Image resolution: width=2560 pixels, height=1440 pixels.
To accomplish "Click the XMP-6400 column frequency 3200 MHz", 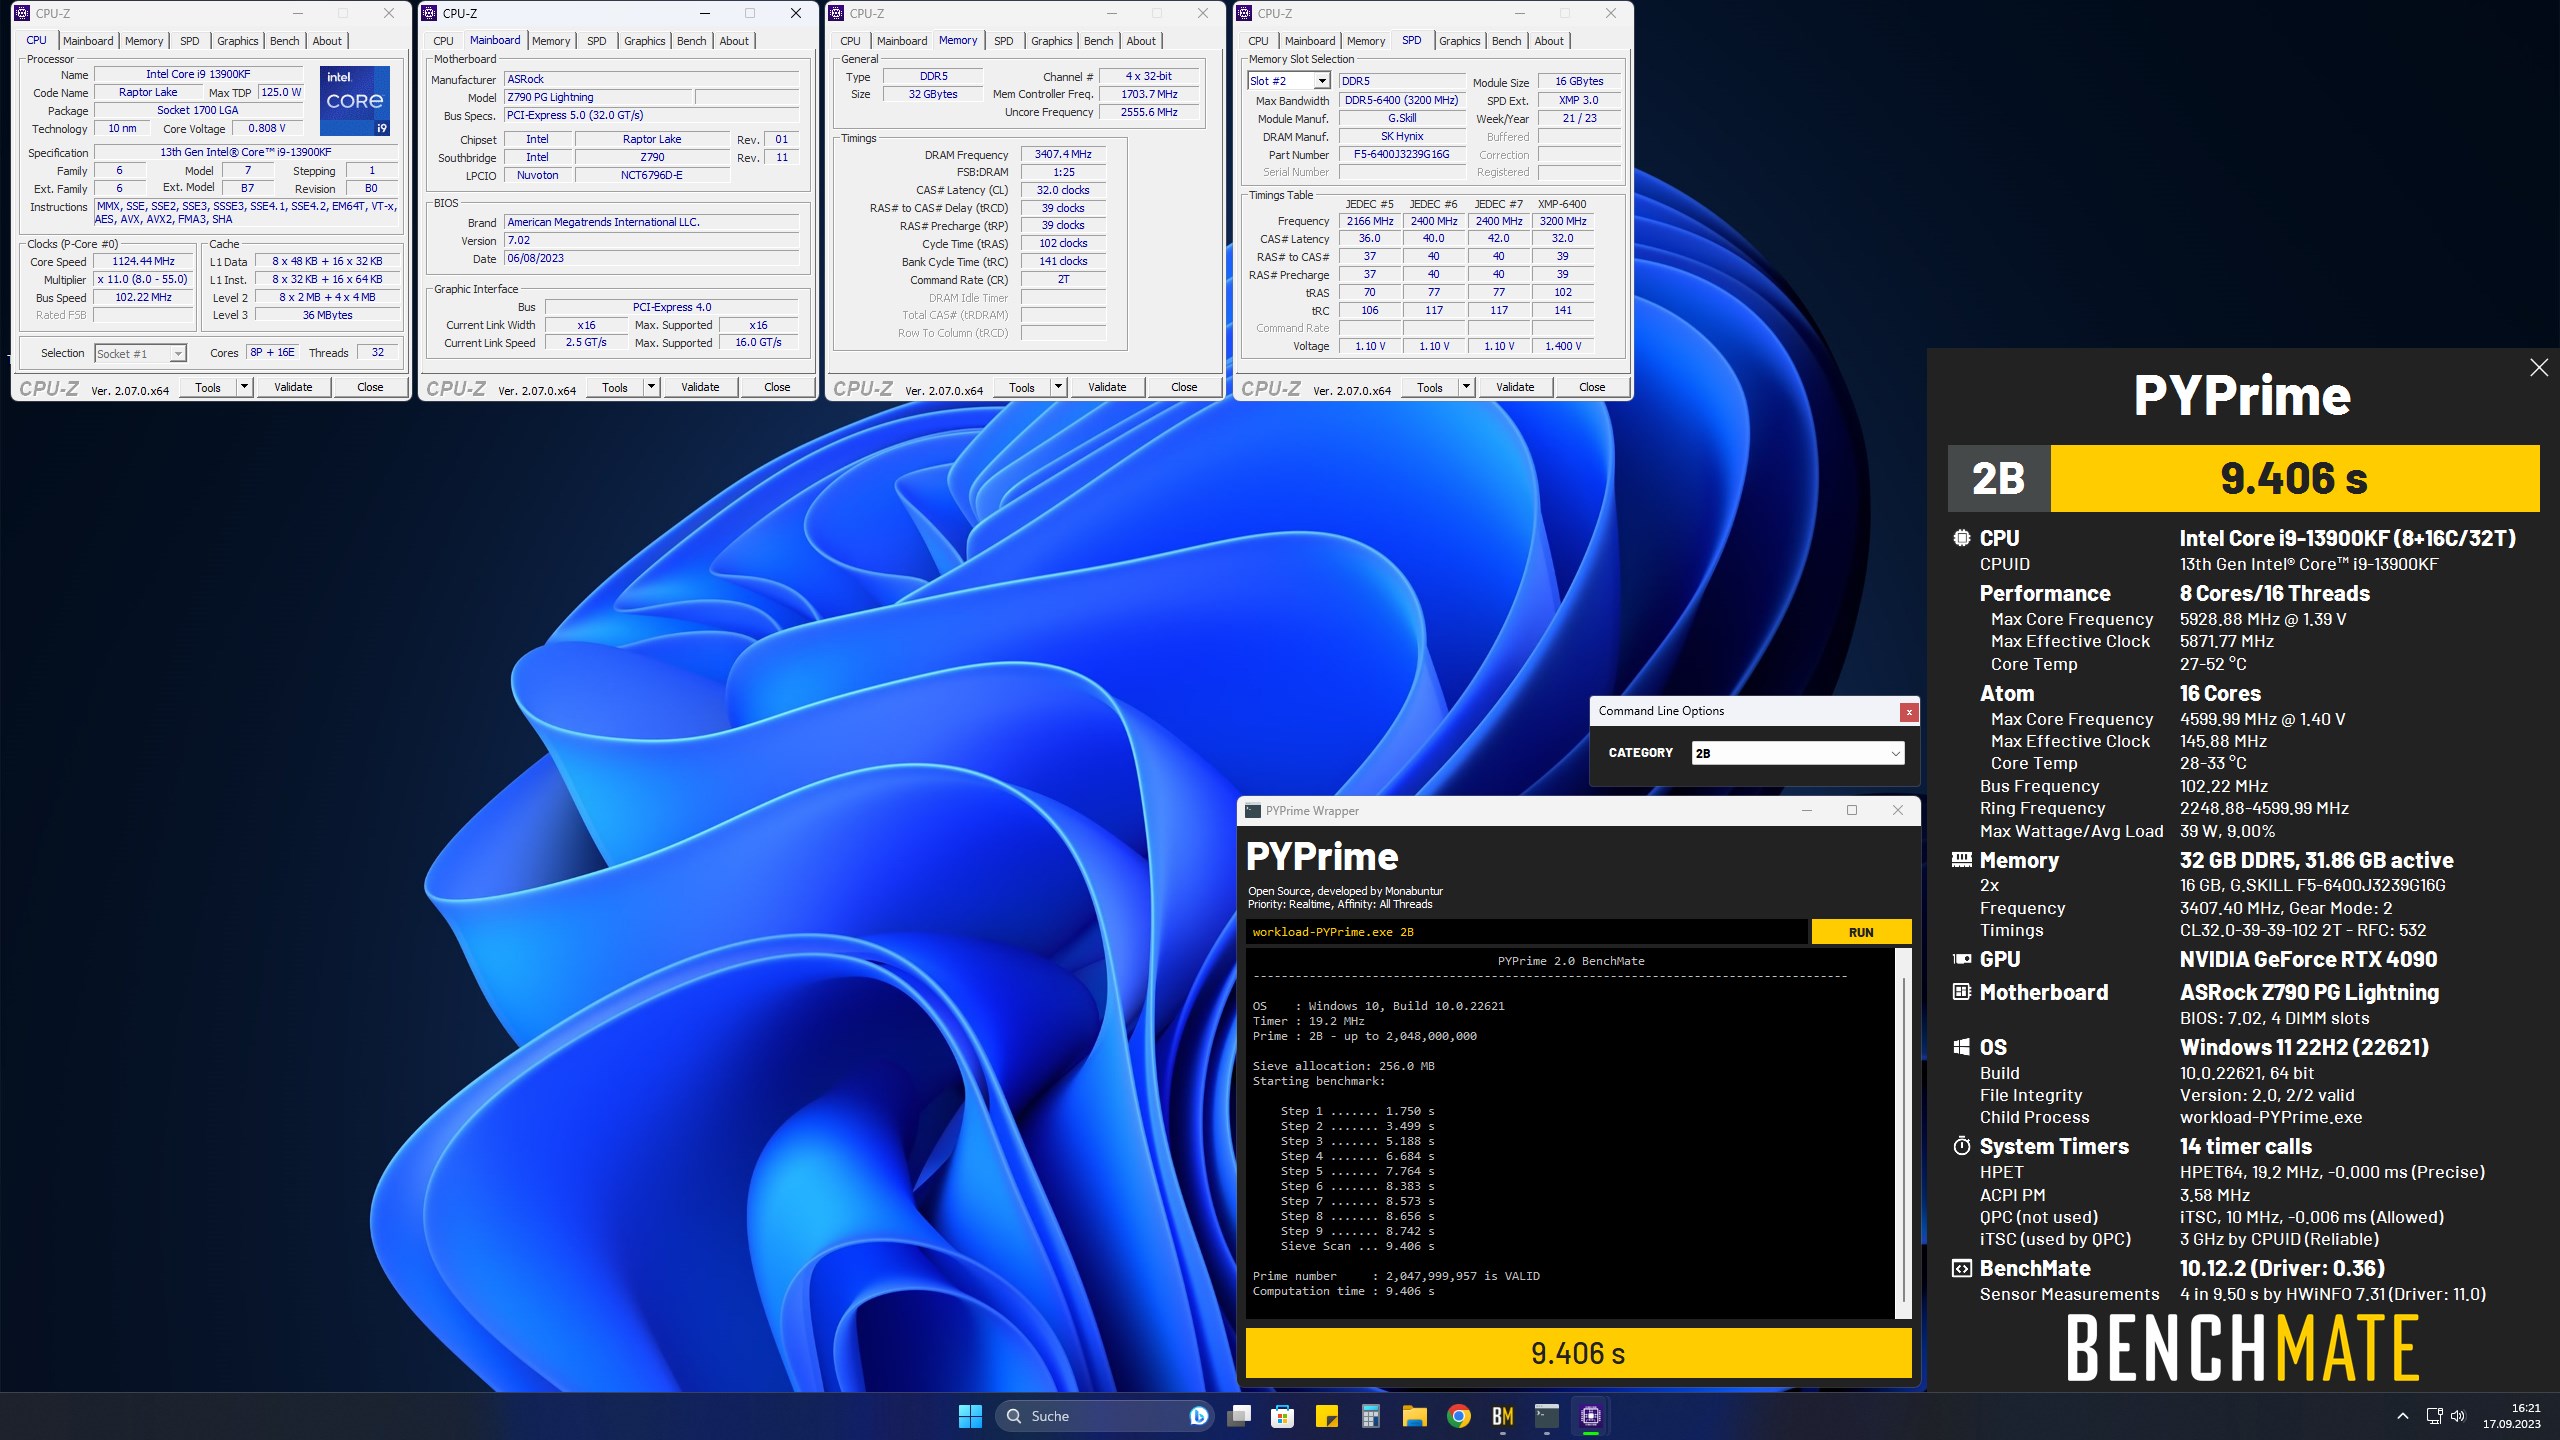I will click(x=1562, y=221).
